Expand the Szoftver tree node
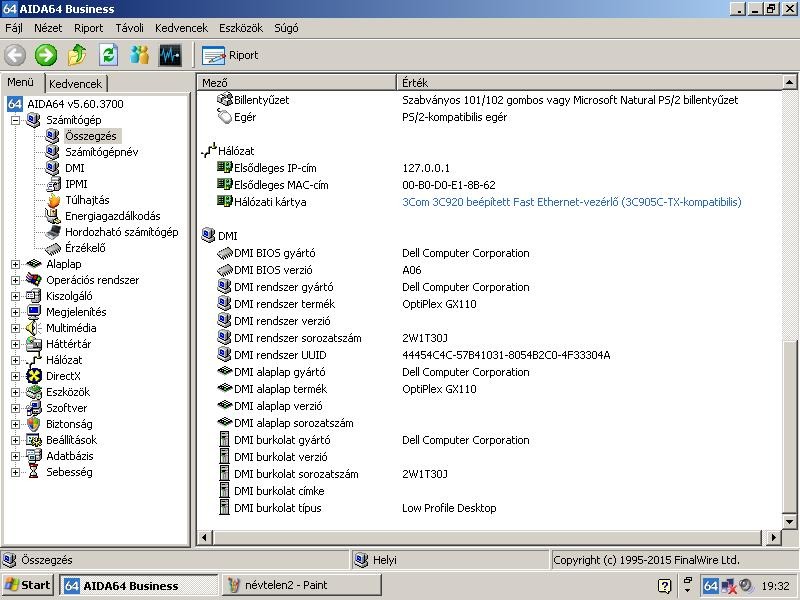The image size is (800, 600). click(x=15, y=408)
